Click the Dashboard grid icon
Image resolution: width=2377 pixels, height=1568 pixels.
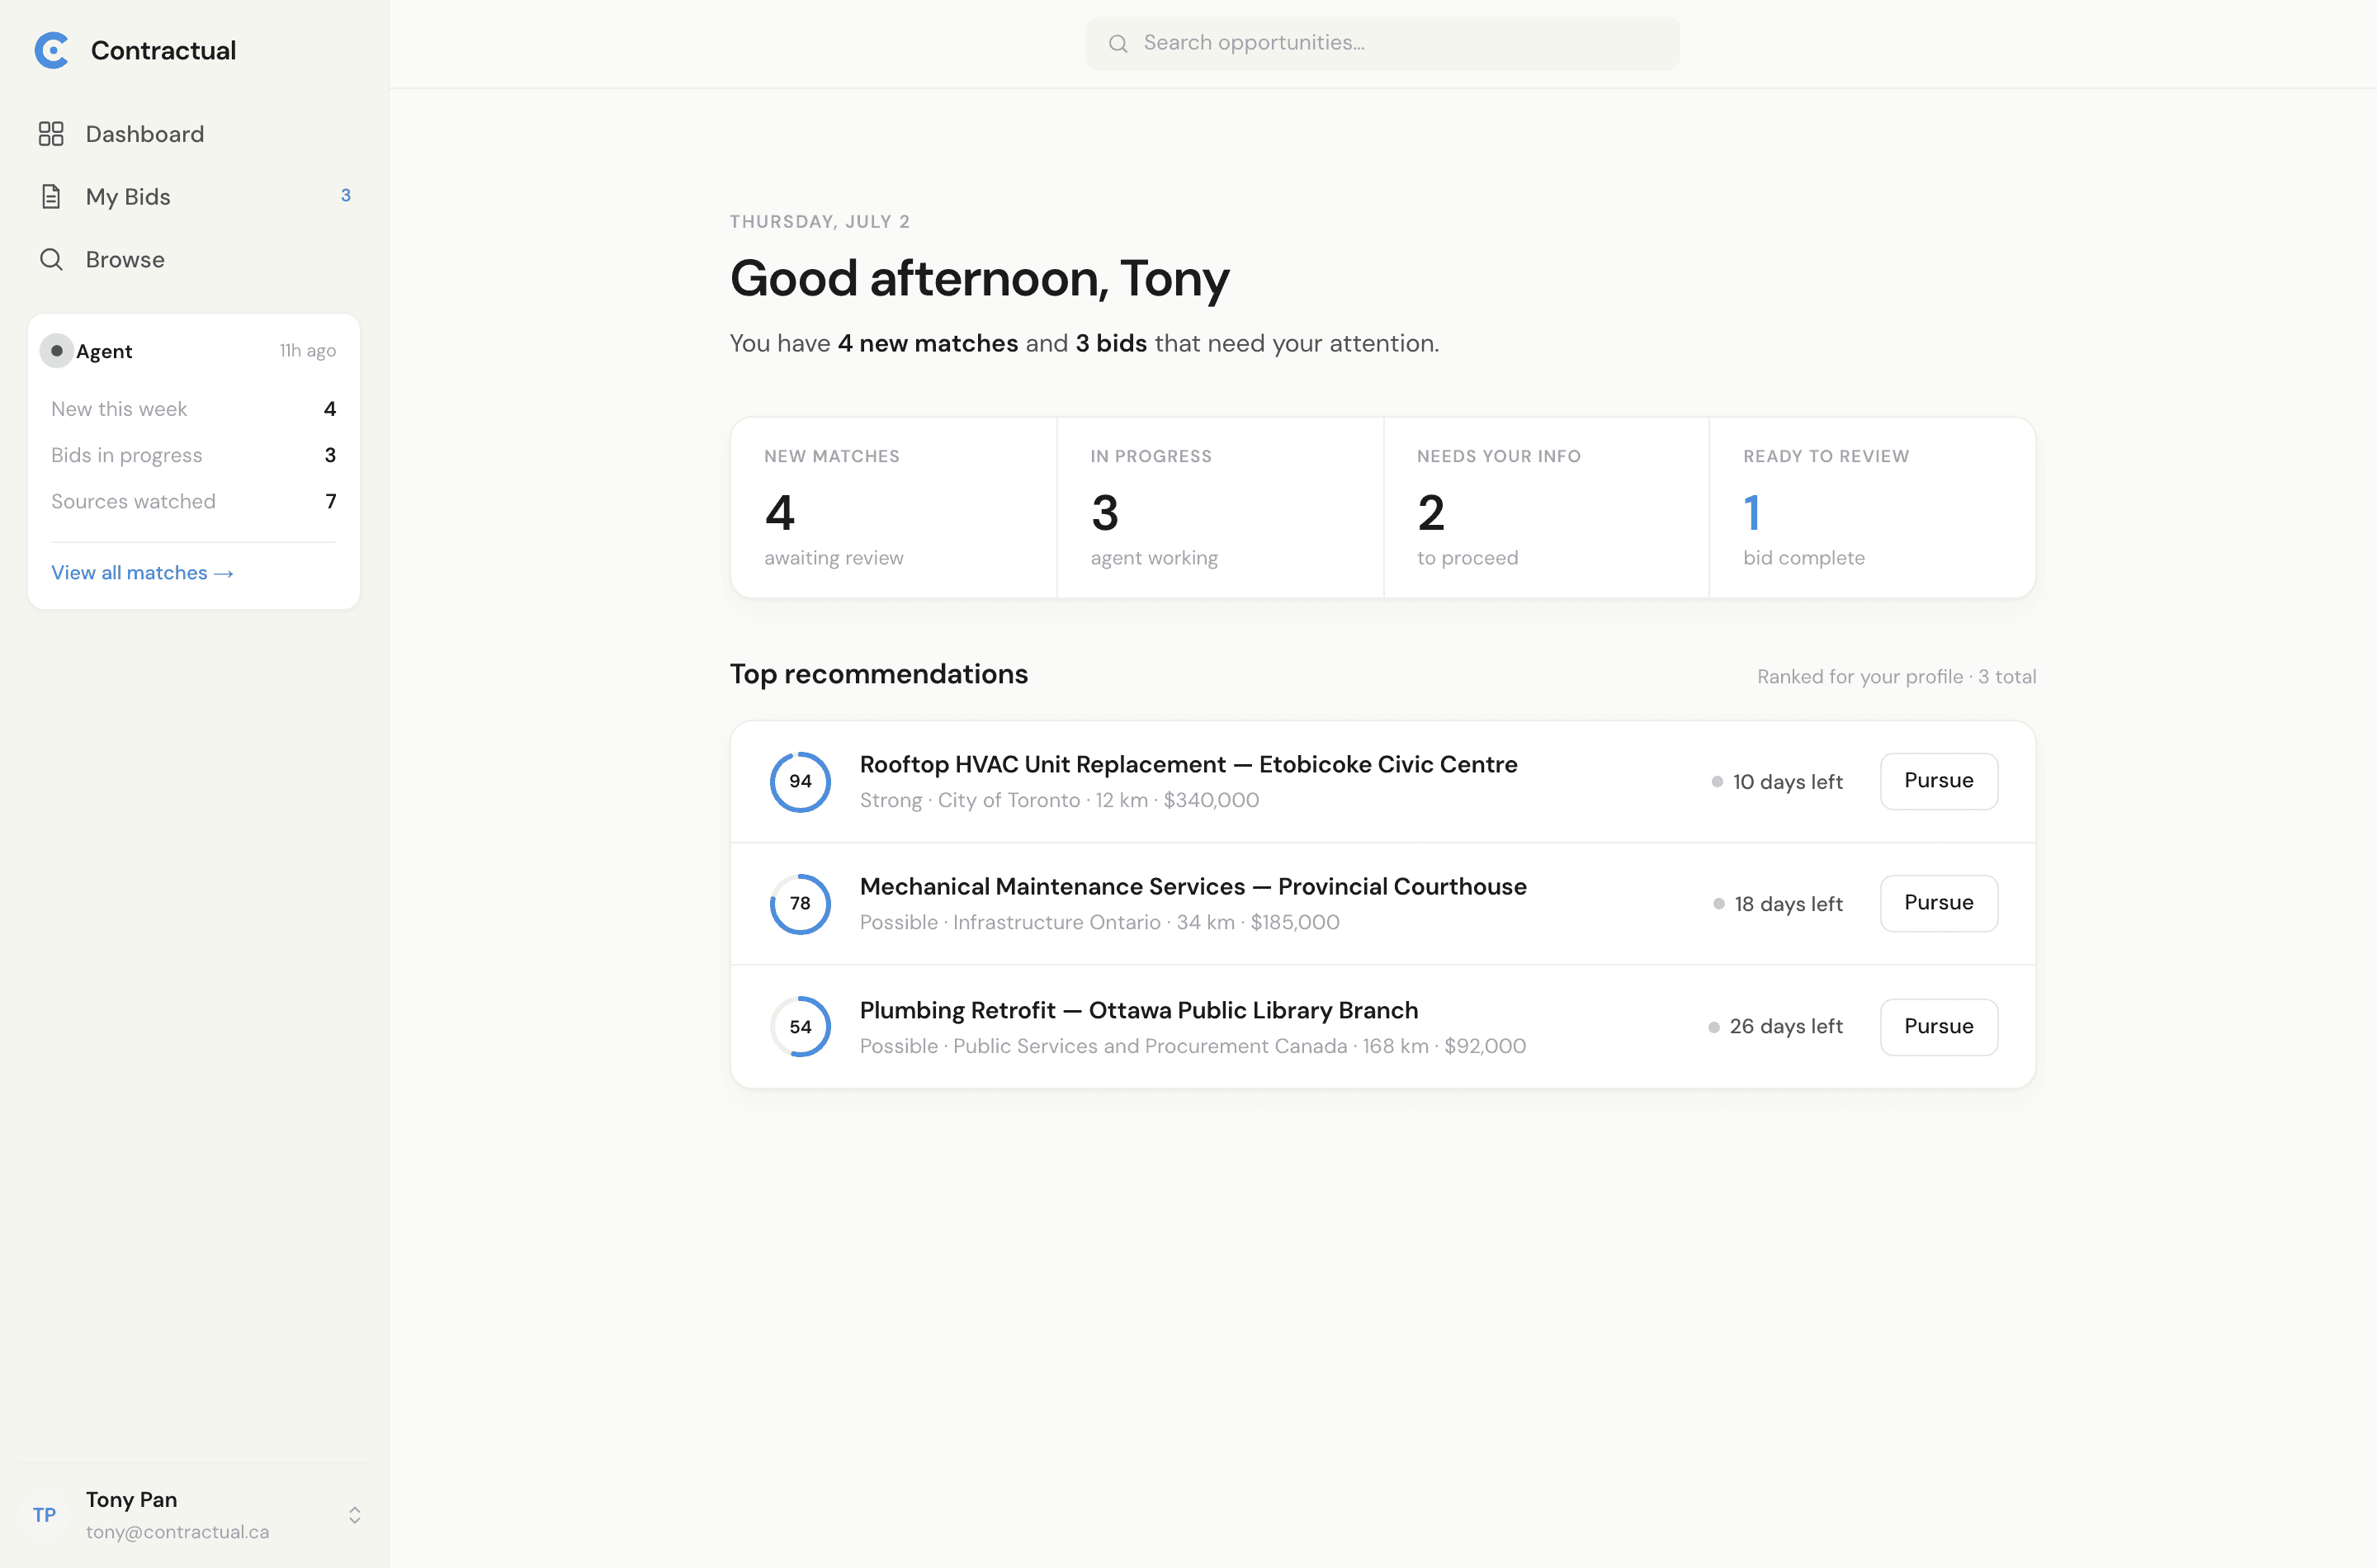click(51, 134)
